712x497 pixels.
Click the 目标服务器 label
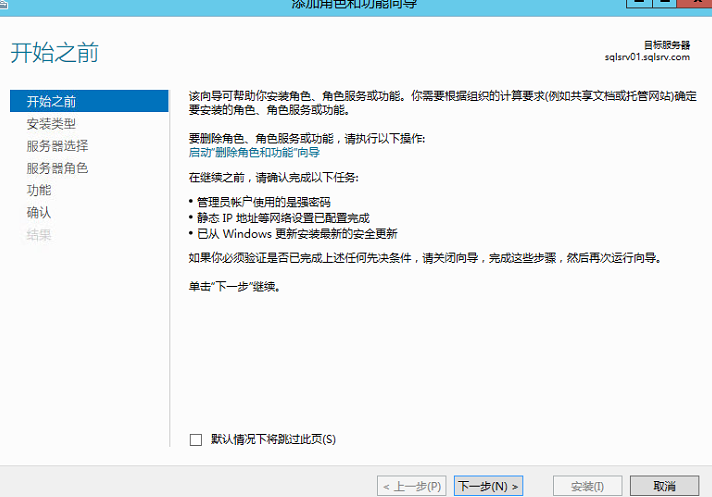coord(667,45)
